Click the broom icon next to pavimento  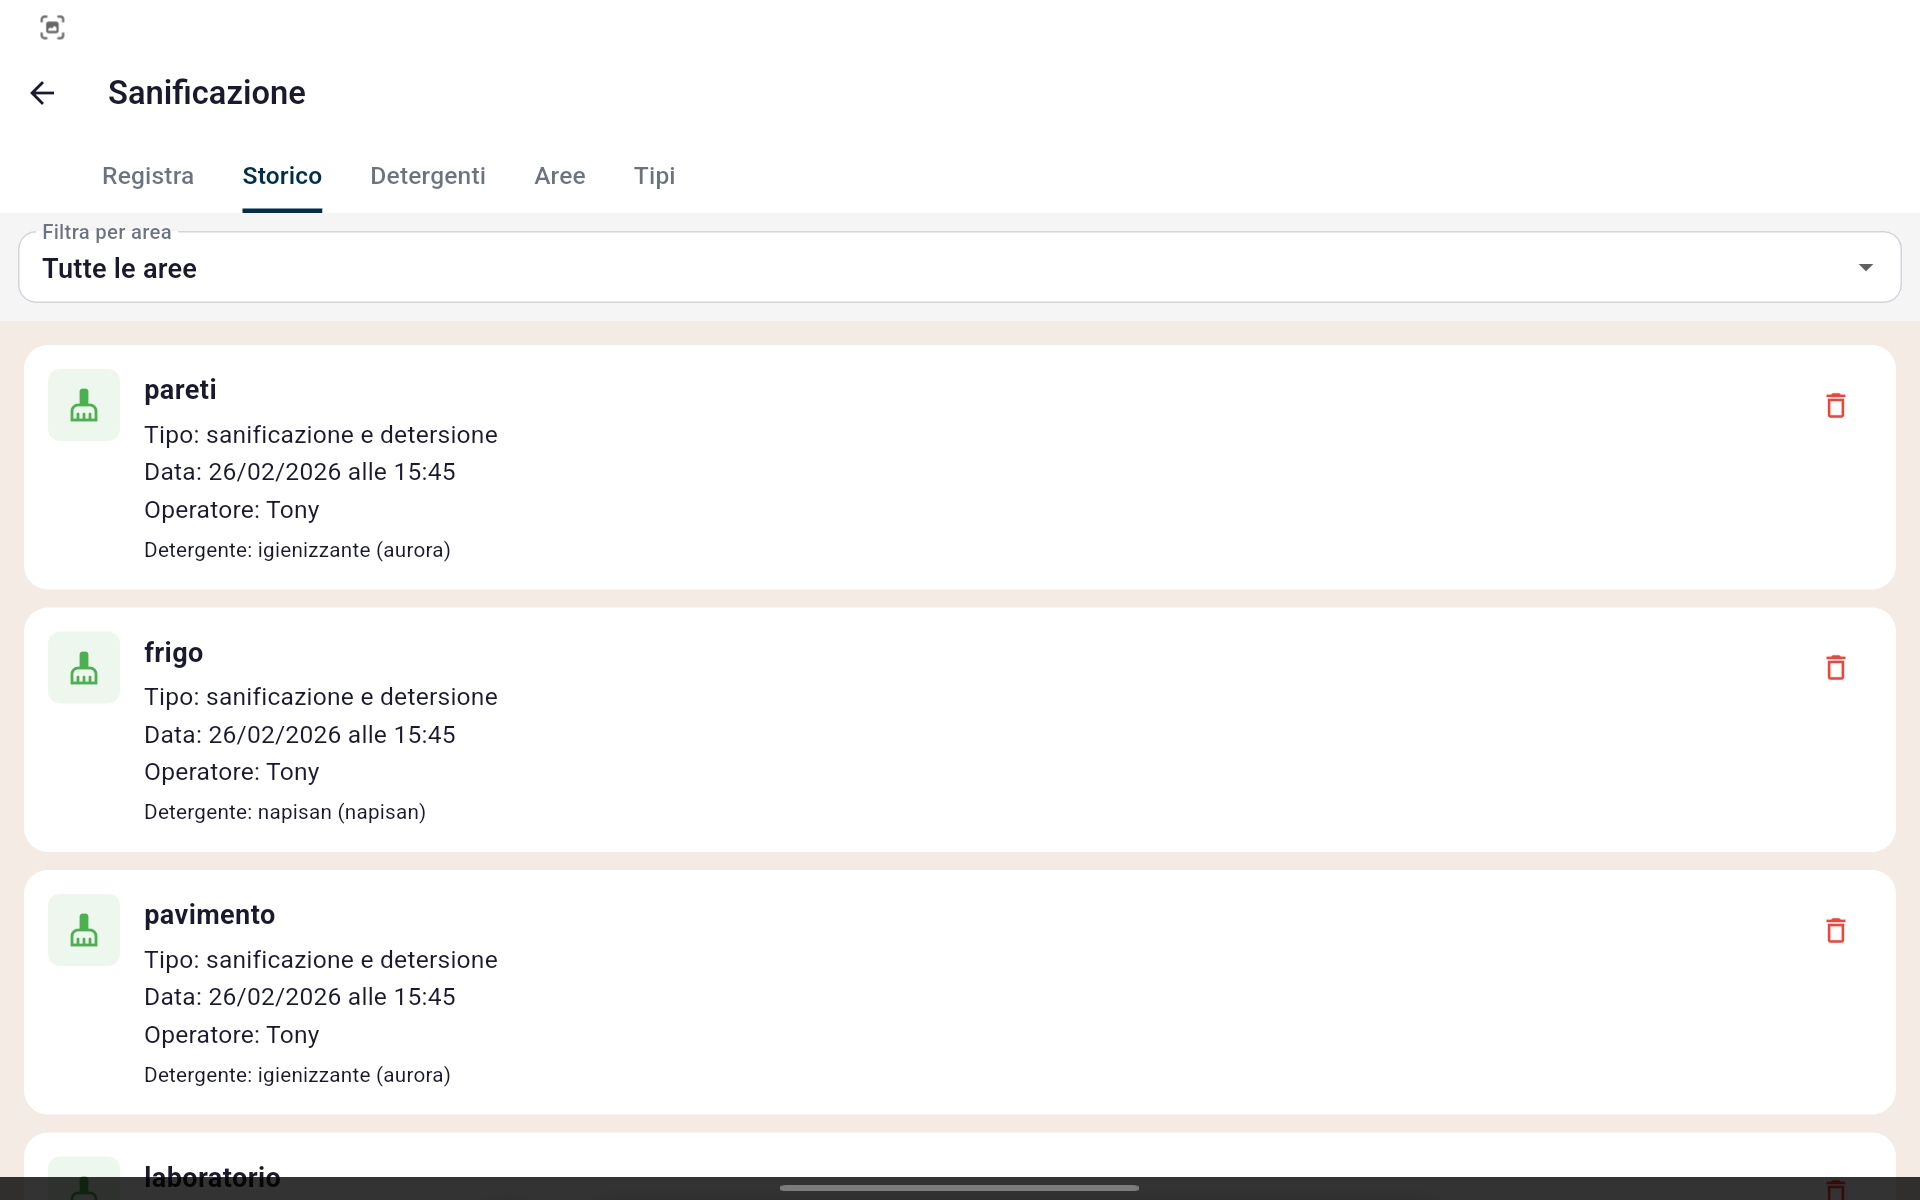click(84, 930)
